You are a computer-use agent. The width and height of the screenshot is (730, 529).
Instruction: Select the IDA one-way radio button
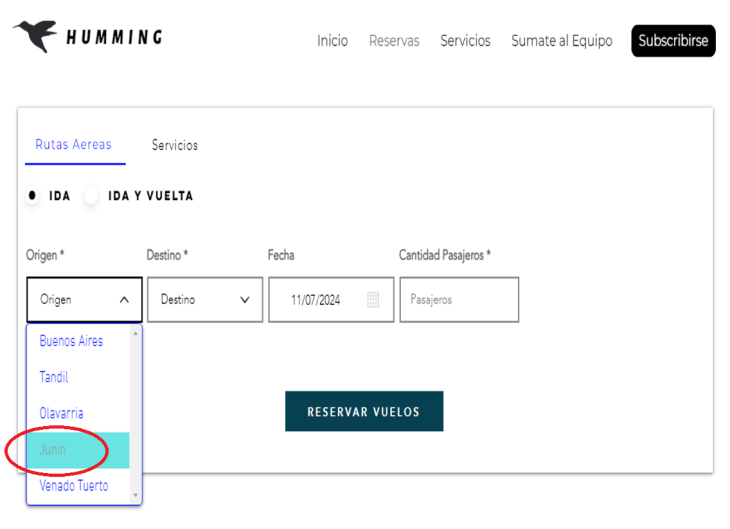point(34,196)
